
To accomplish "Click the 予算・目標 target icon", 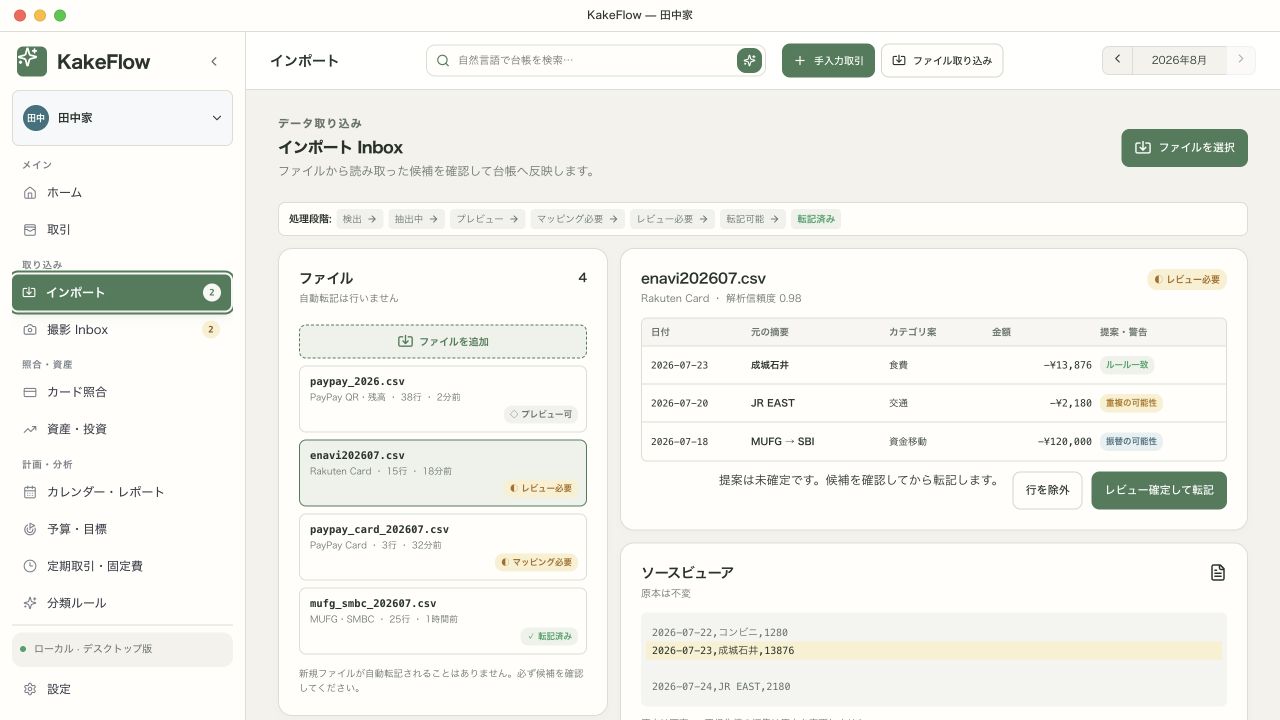I will pos(30,529).
